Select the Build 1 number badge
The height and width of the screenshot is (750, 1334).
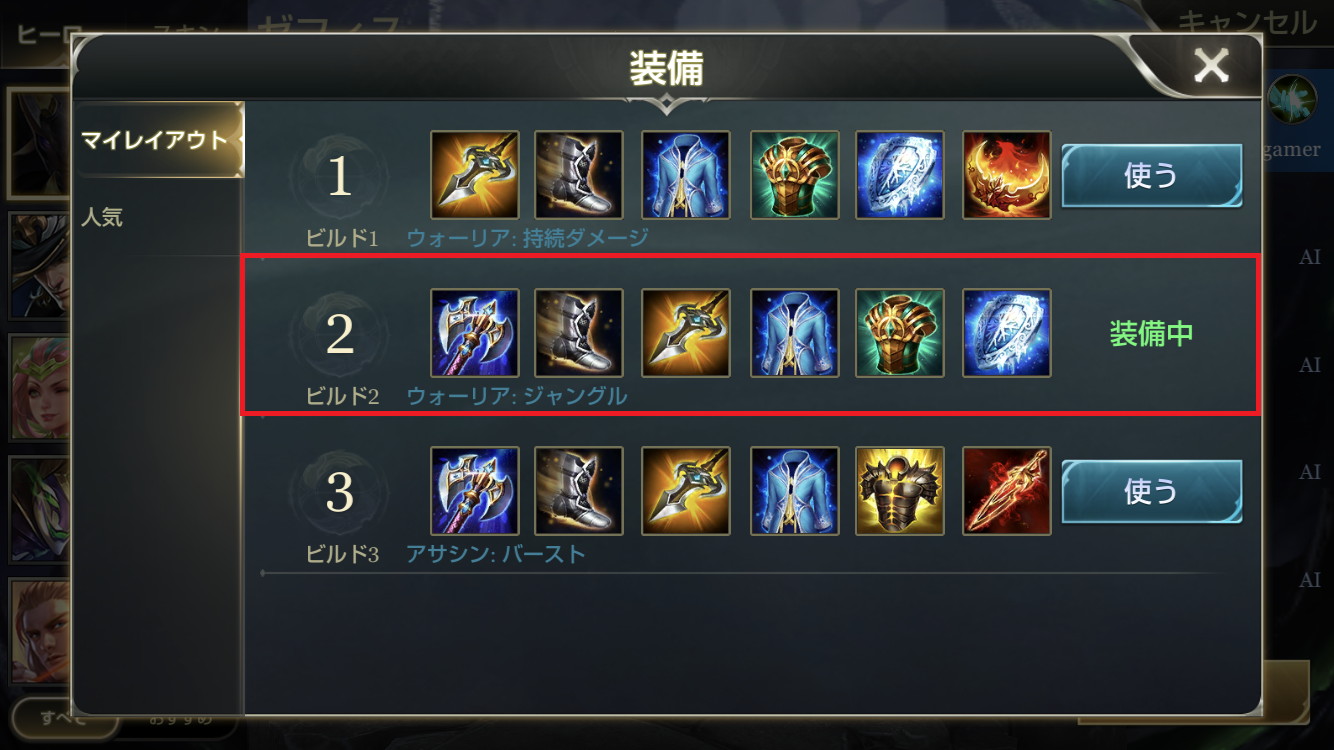tap(340, 176)
